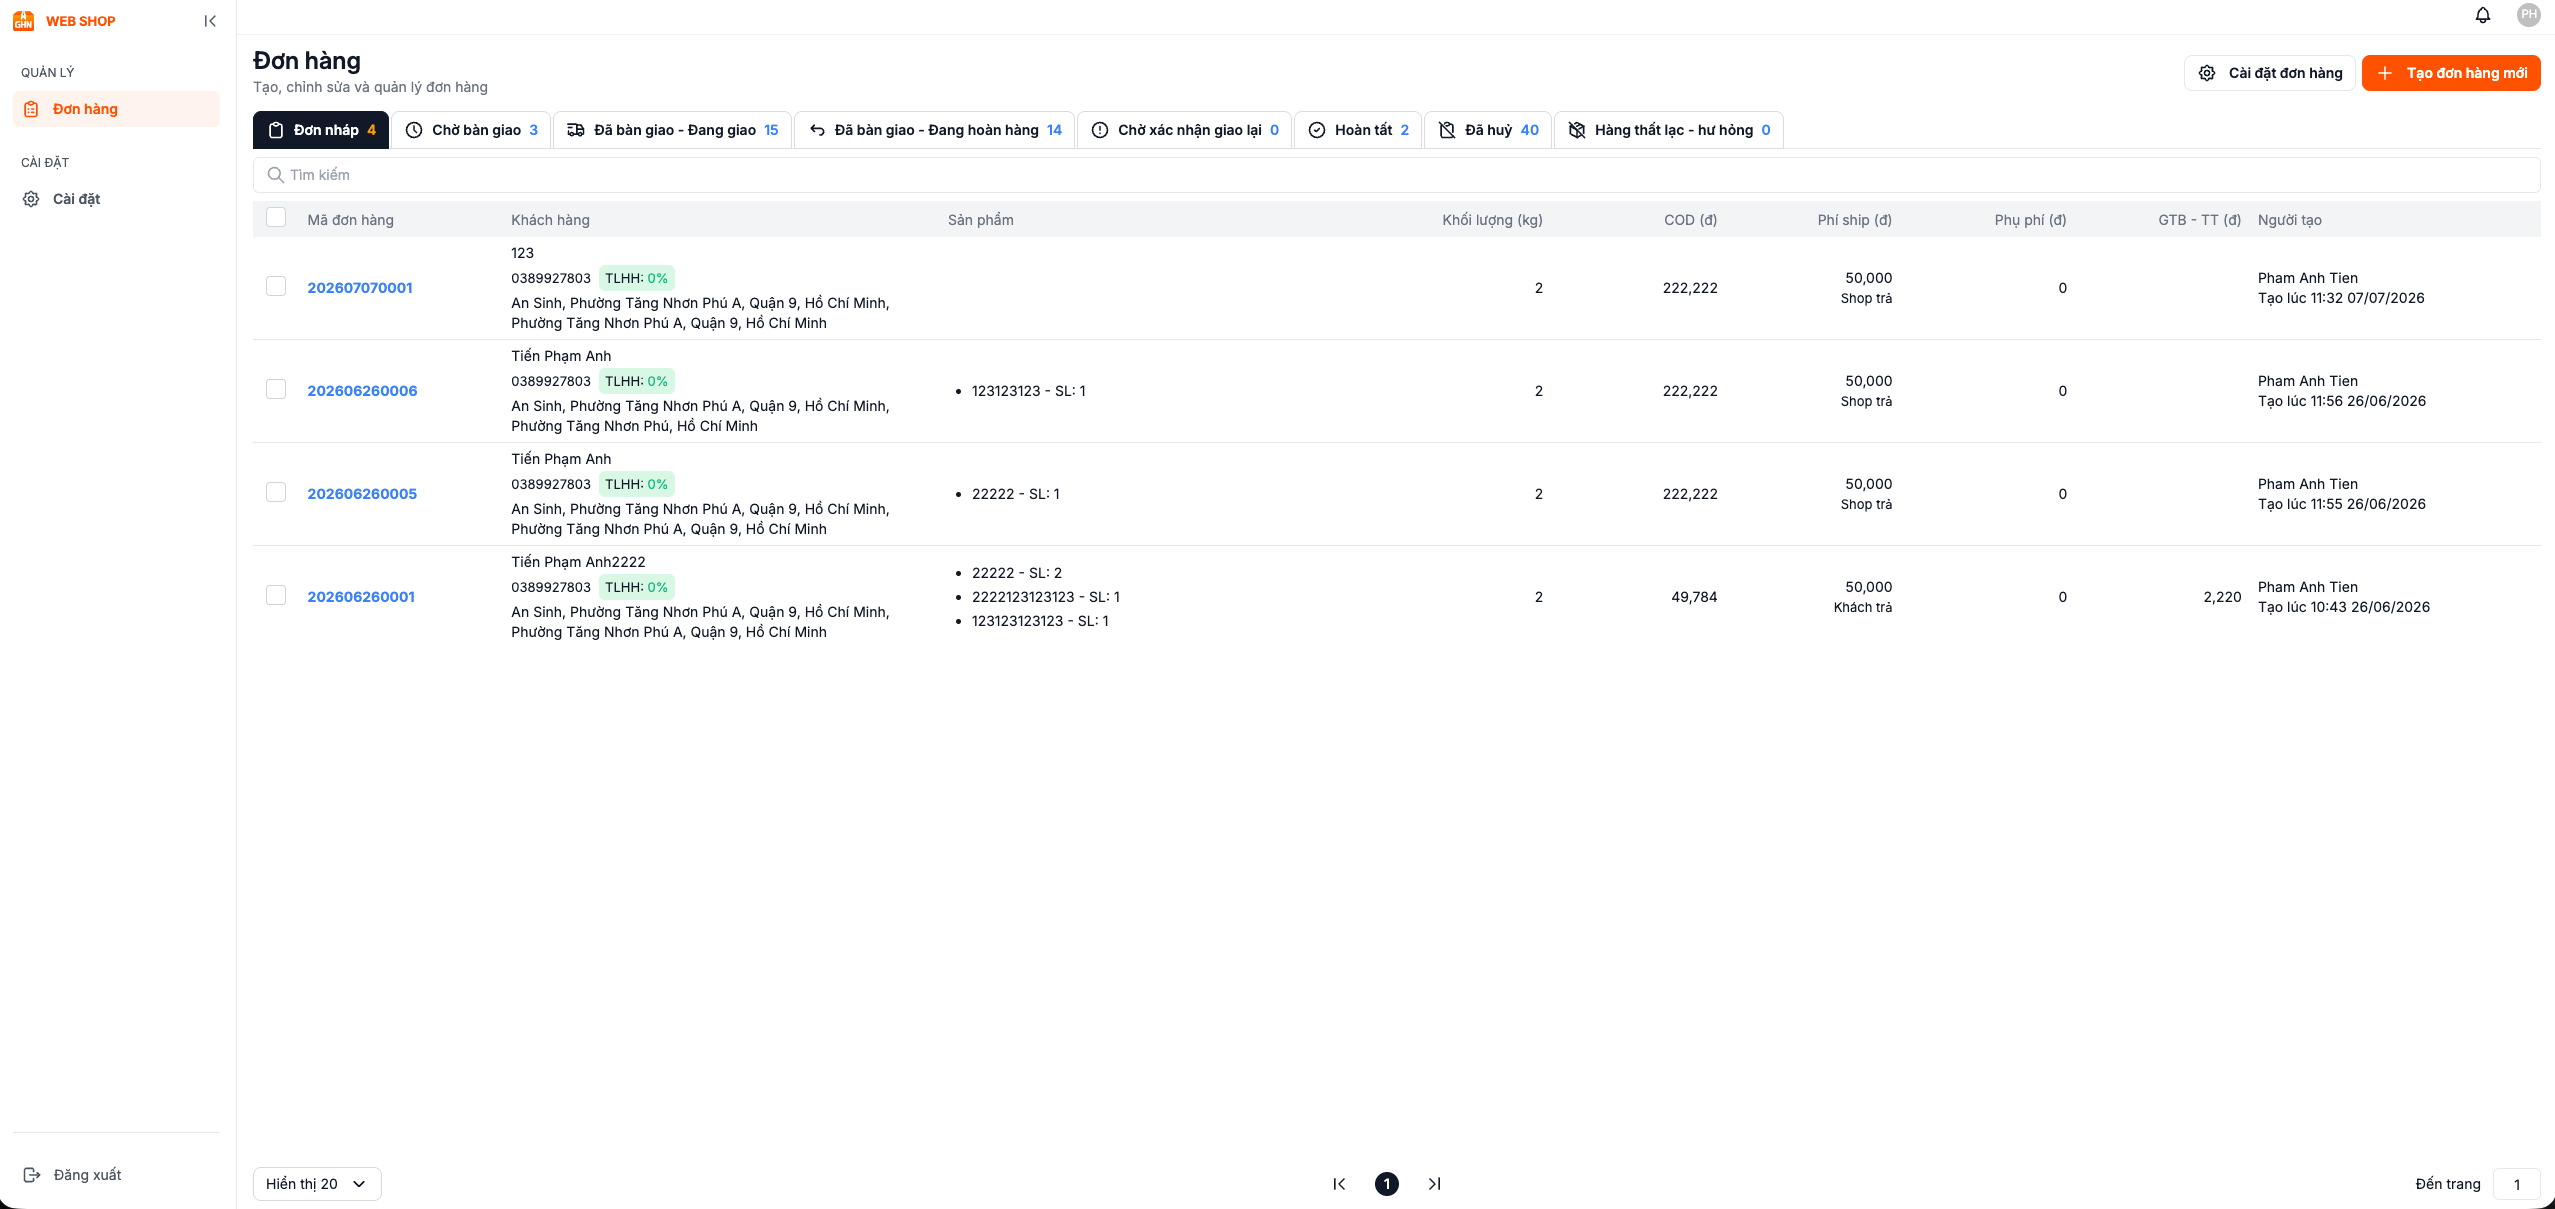This screenshot has width=2555, height=1209.
Task: Open the notifications bell
Action: 2483,15
